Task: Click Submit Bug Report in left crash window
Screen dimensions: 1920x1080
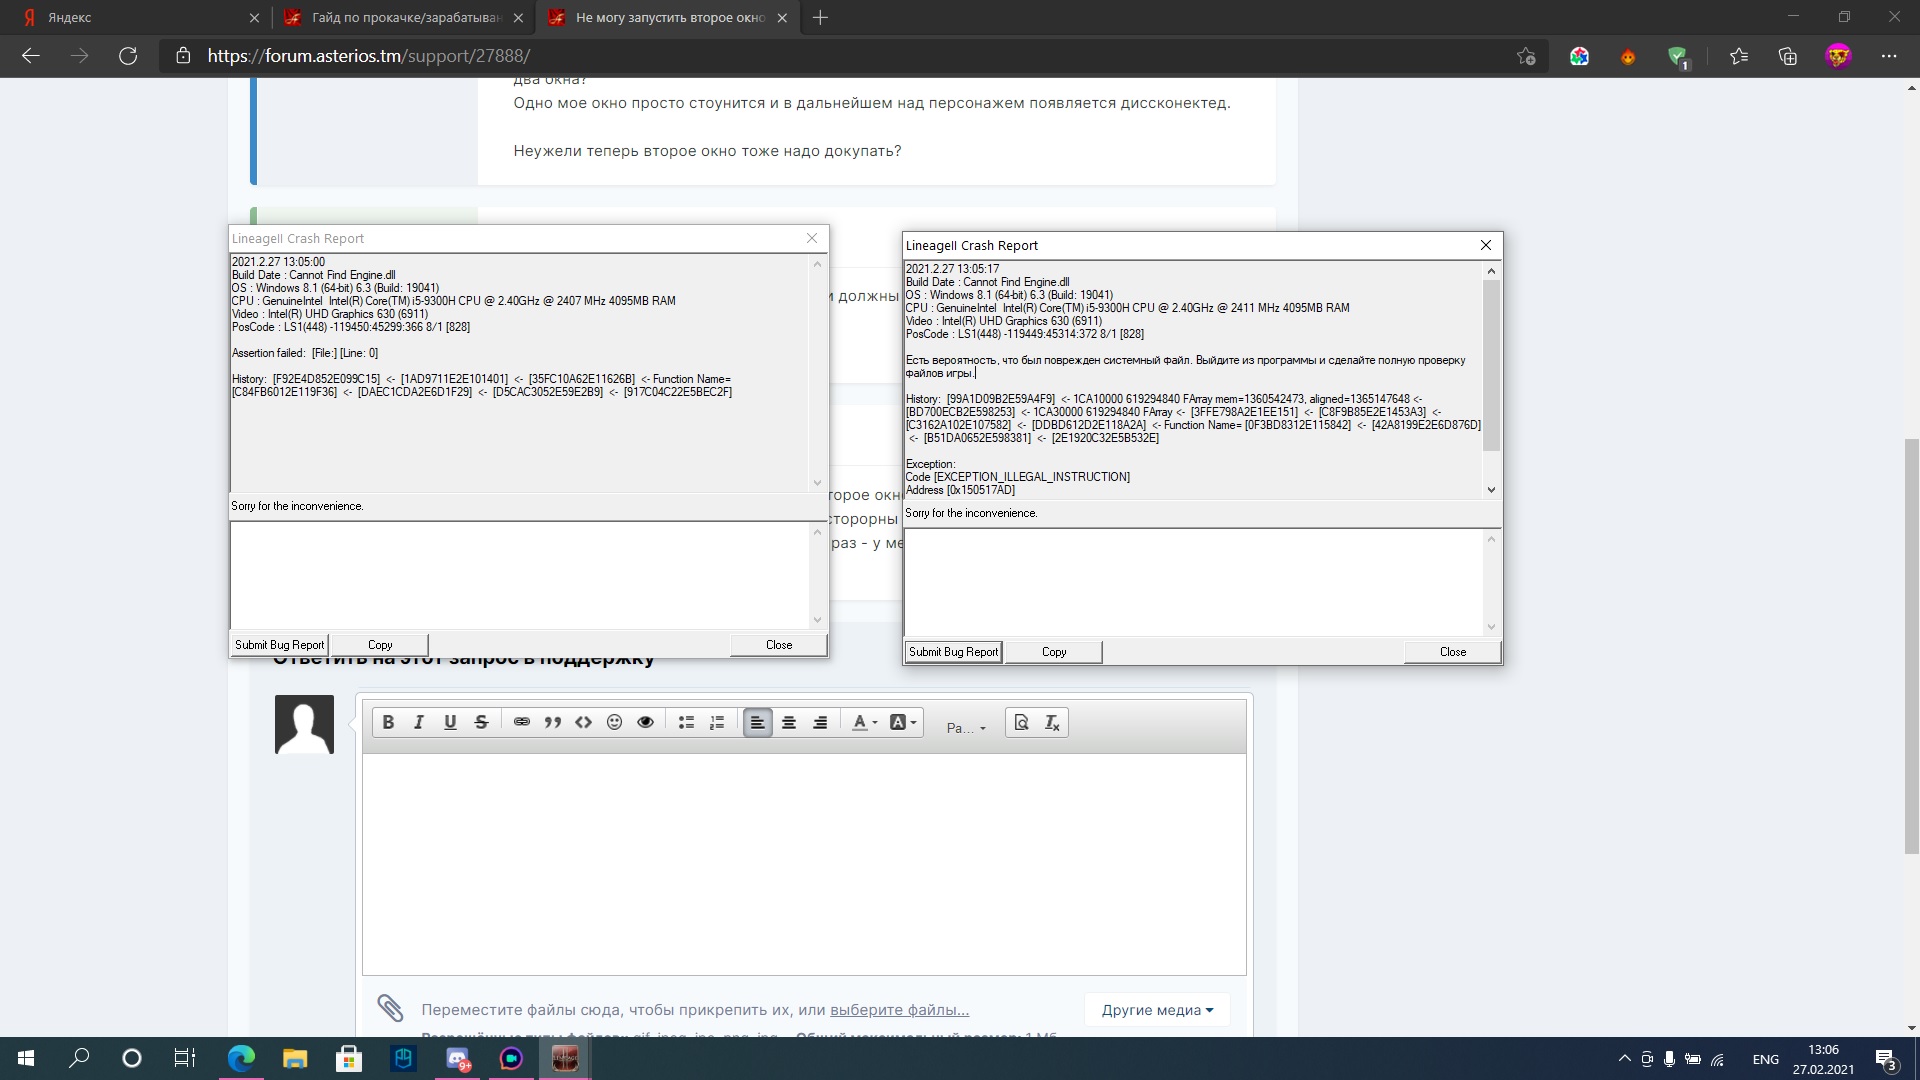Action: [x=279, y=645]
